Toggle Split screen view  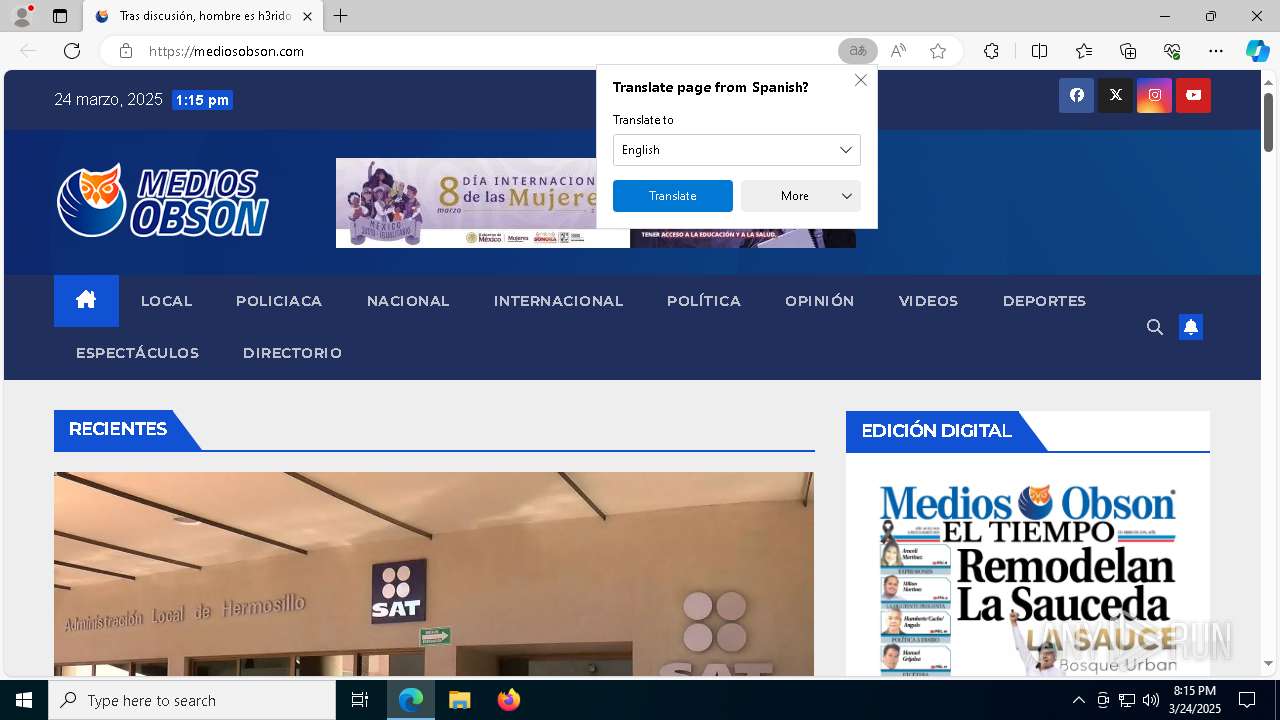[1039, 51]
